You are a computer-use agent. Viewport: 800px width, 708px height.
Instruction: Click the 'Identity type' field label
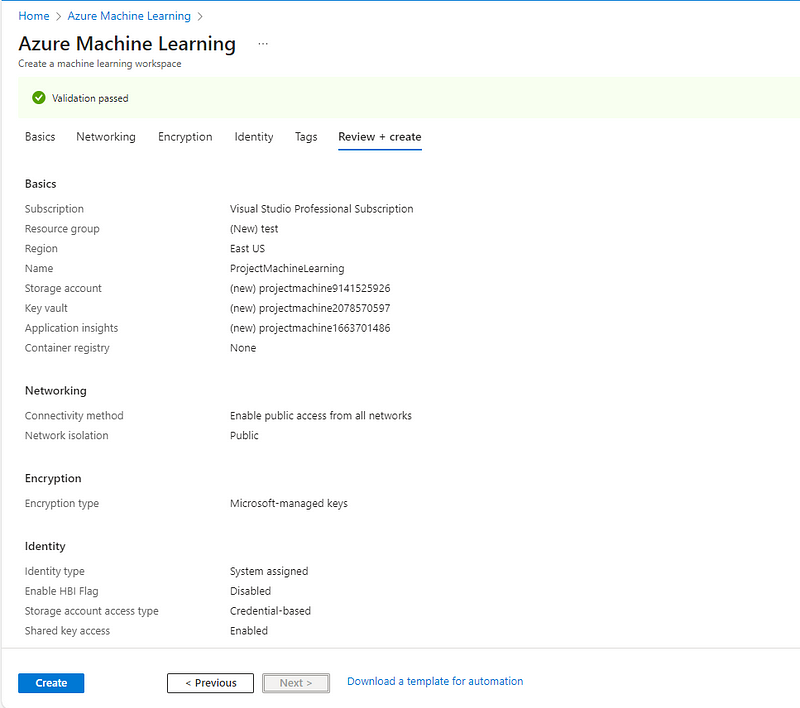55,571
